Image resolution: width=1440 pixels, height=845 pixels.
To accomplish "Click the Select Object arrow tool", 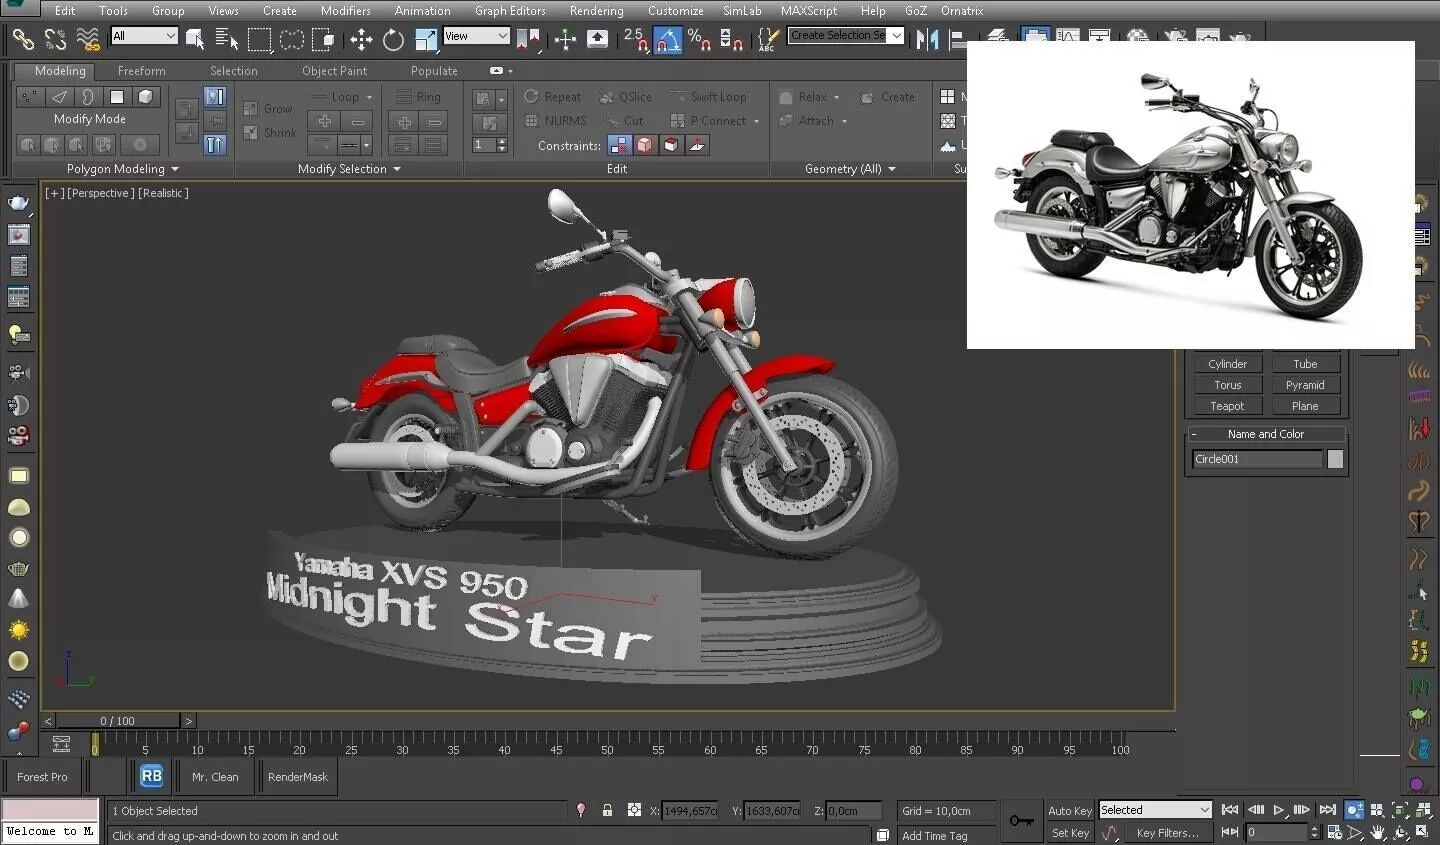I will 195,39.
